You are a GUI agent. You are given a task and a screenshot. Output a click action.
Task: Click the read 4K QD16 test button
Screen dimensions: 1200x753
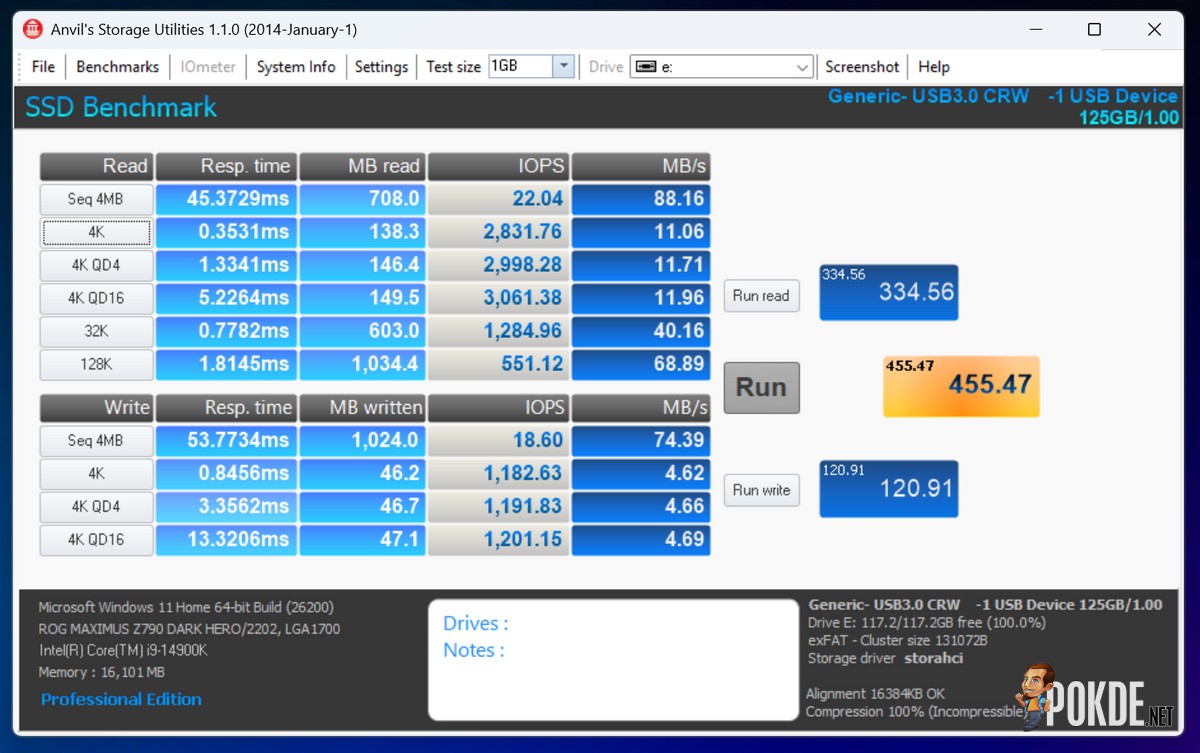pyautogui.click(x=96, y=298)
